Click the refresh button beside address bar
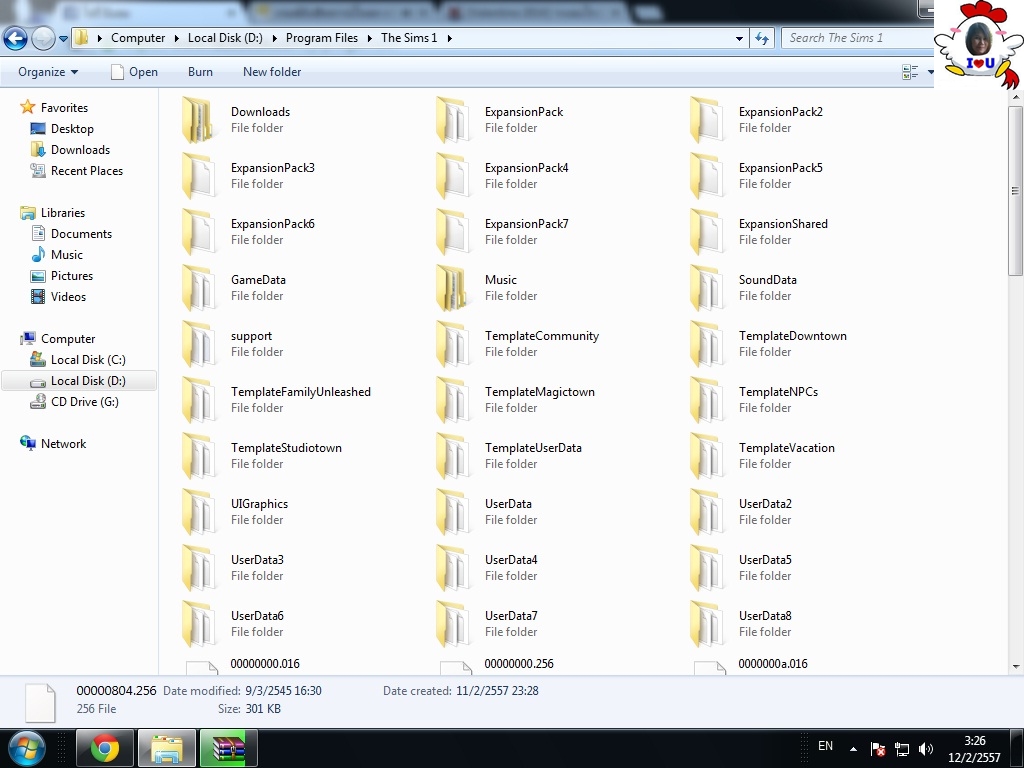The width and height of the screenshot is (1024, 768). [761, 39]
